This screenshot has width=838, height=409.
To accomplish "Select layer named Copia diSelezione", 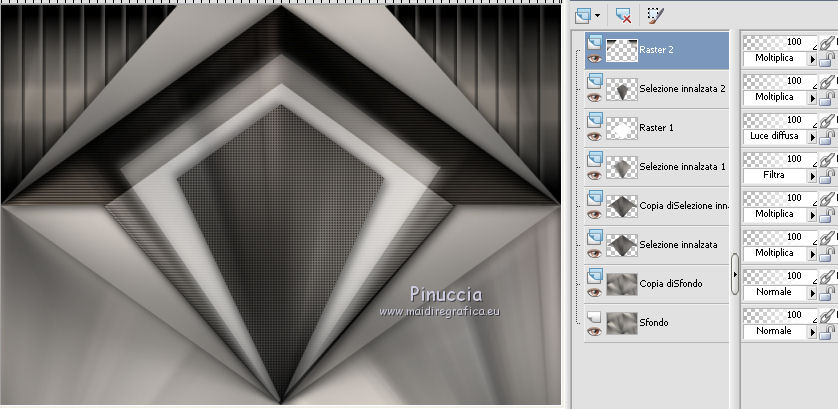I will (684, 206).
